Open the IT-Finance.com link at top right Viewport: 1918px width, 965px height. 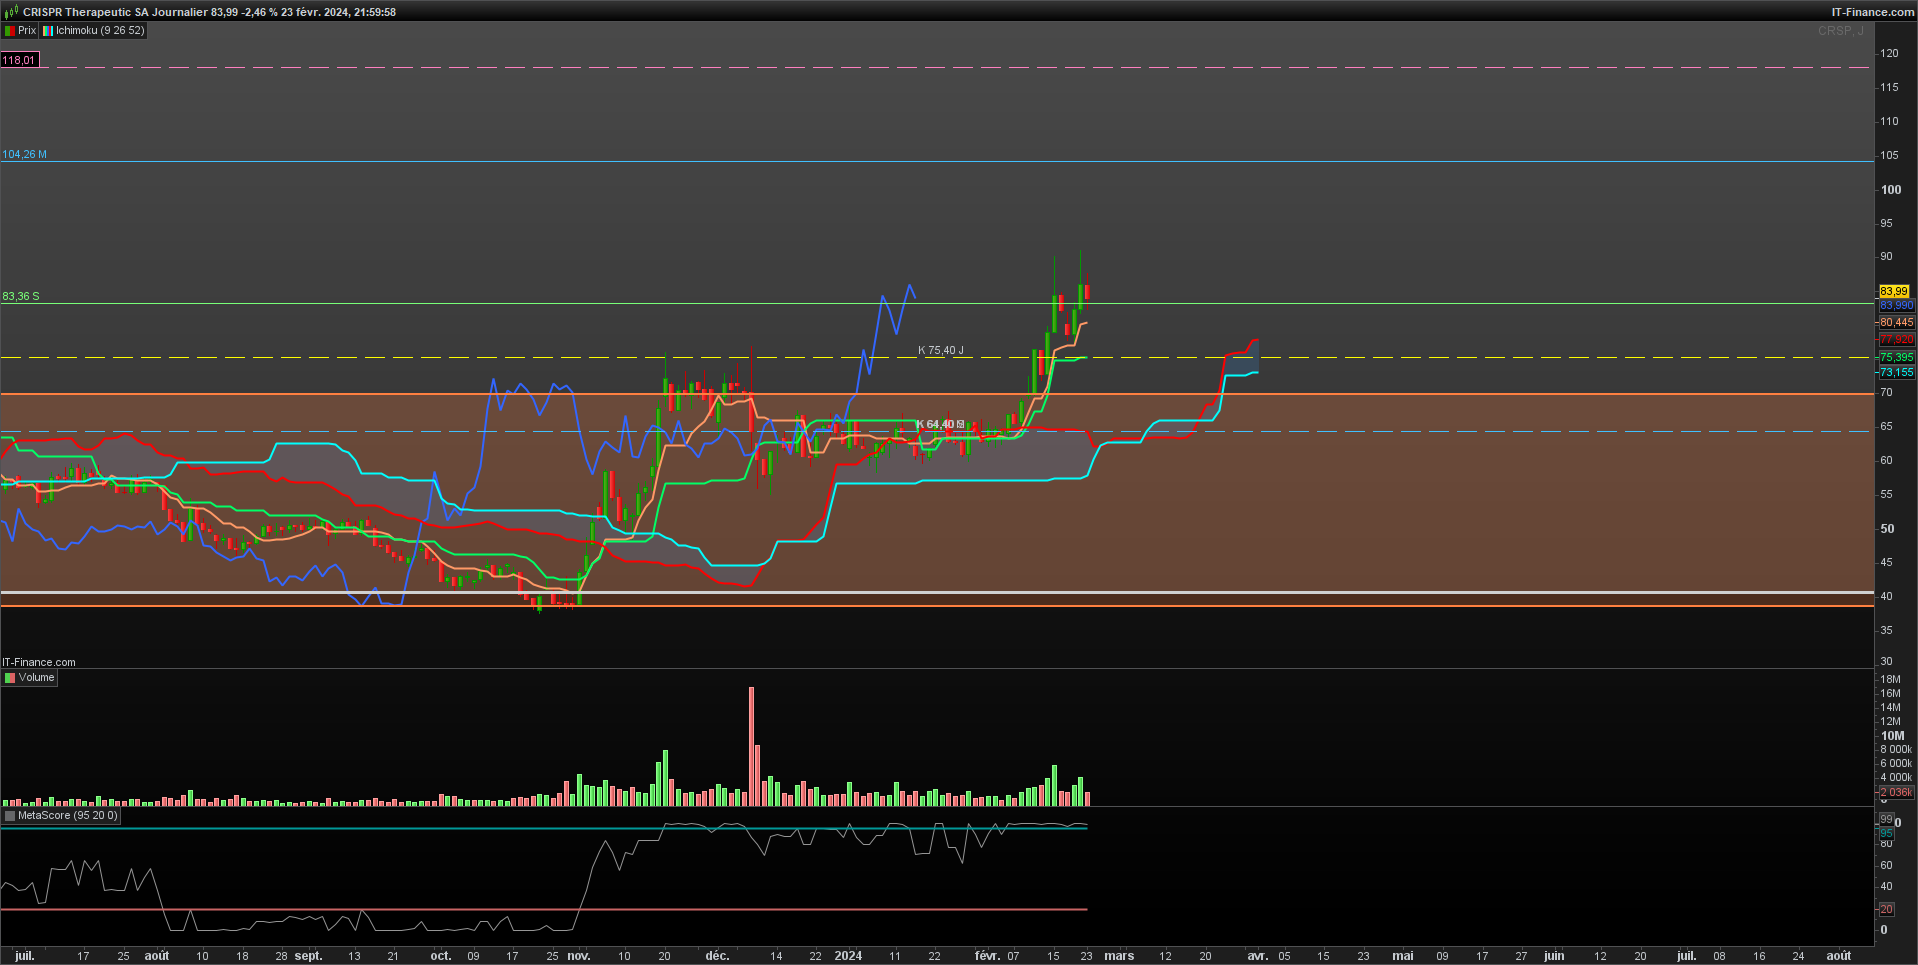click(x=1873, y=12)
